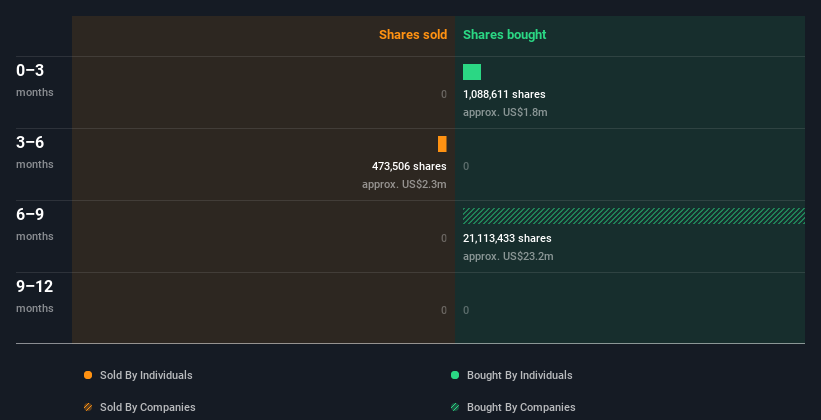The height and width of the screenshot is (420, 821).
Task: Click the 473,506 shares text
Action: point(409,166)
